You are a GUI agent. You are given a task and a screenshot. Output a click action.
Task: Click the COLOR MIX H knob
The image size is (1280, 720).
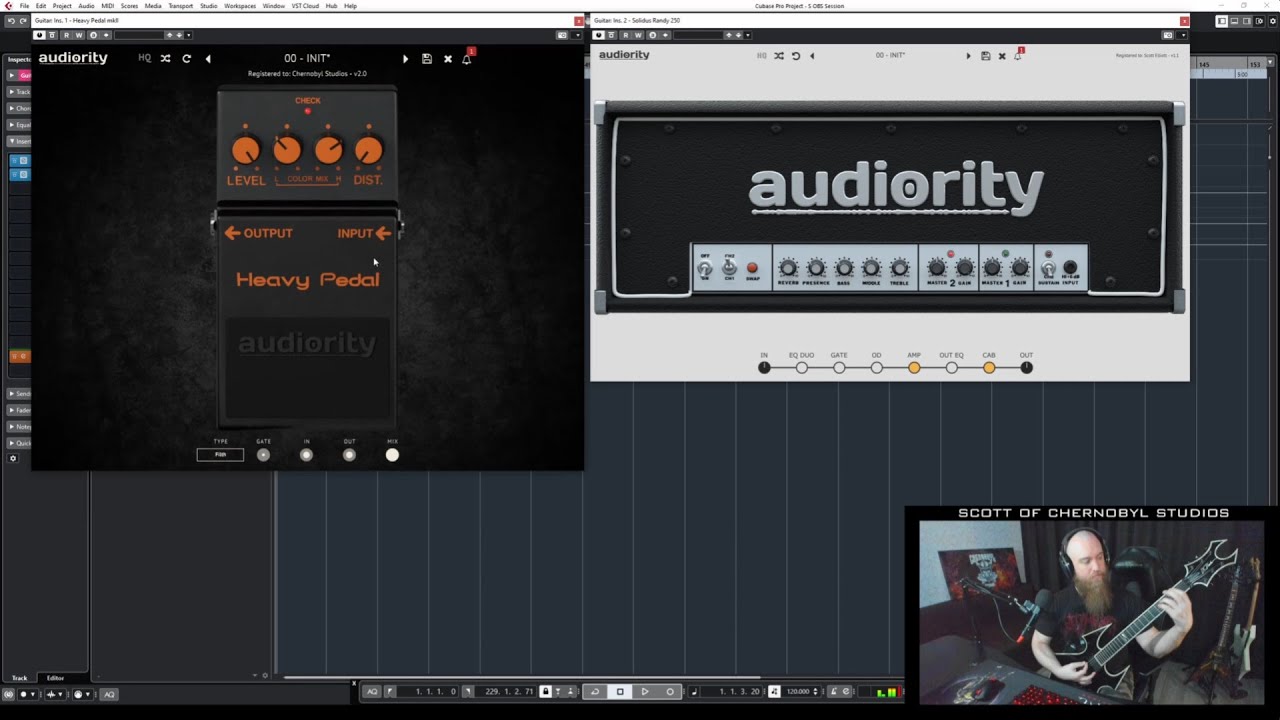click(x=328, y=150)
